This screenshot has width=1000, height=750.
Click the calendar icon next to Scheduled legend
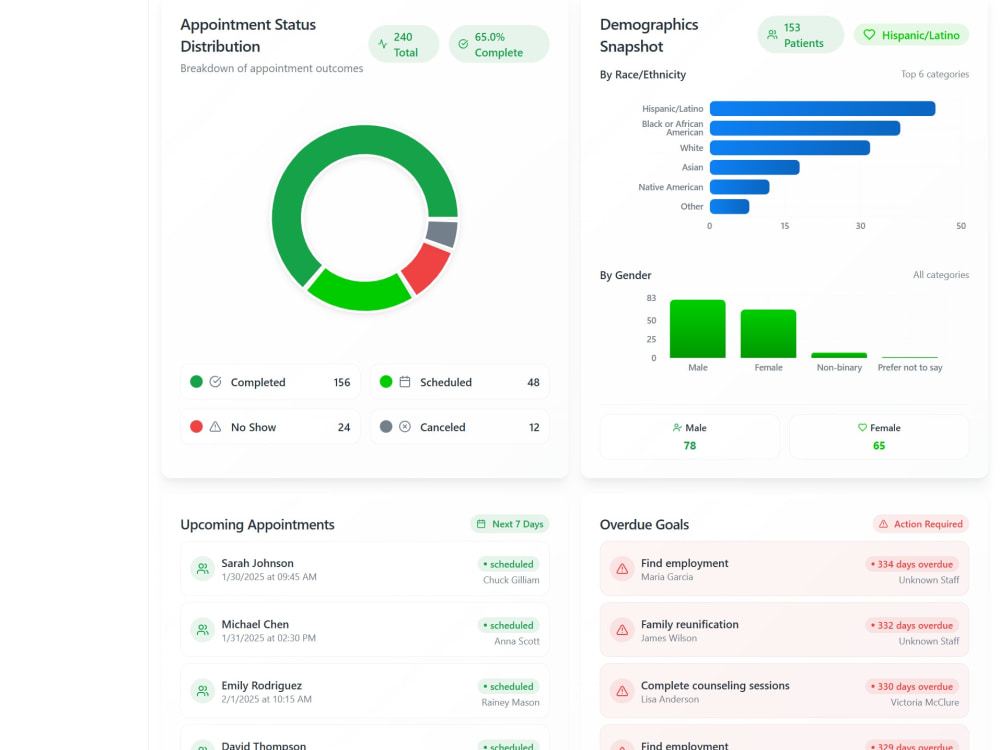tap(405, 381)
